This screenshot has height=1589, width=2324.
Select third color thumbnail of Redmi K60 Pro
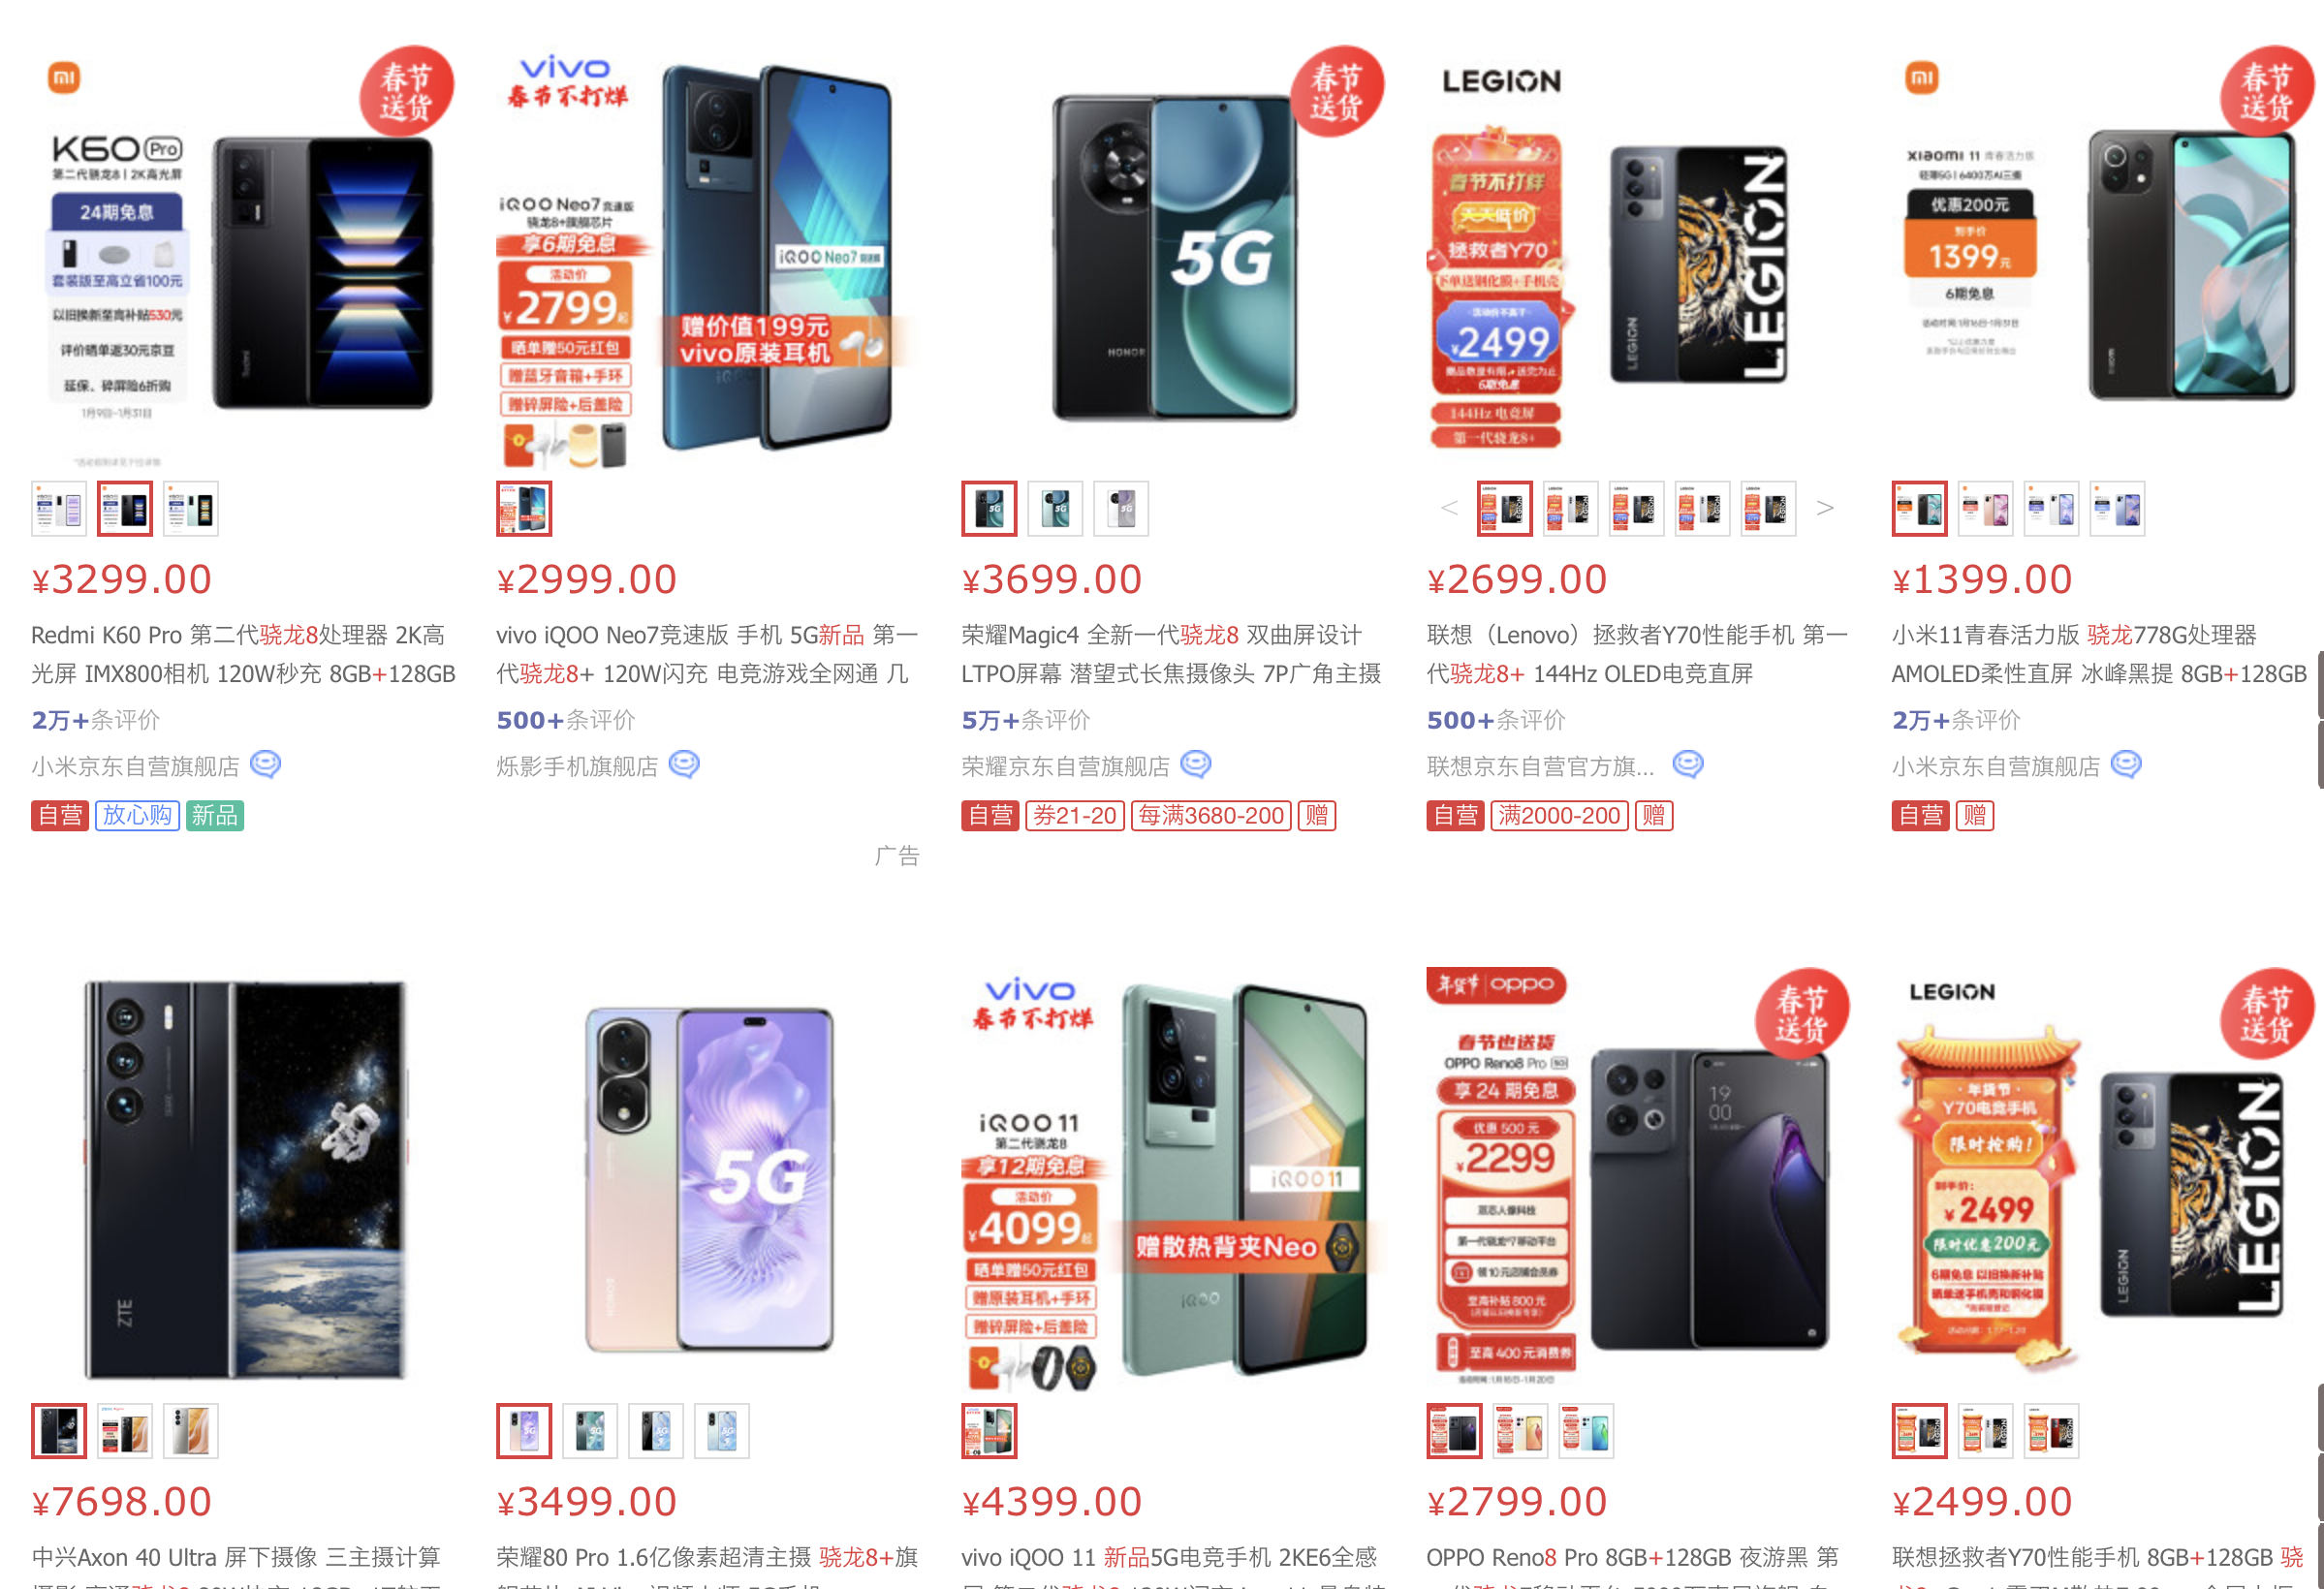coord(191,509)
